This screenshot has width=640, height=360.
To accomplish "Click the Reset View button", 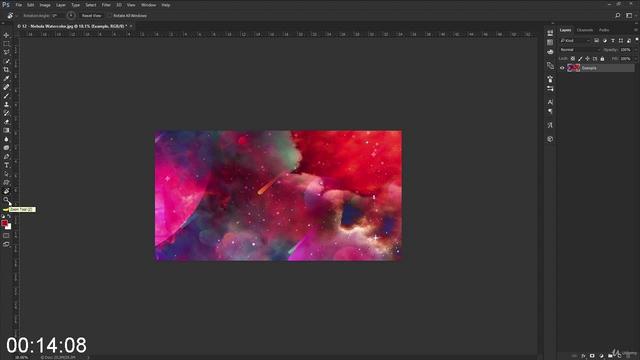I will click(x=91, y=16).
